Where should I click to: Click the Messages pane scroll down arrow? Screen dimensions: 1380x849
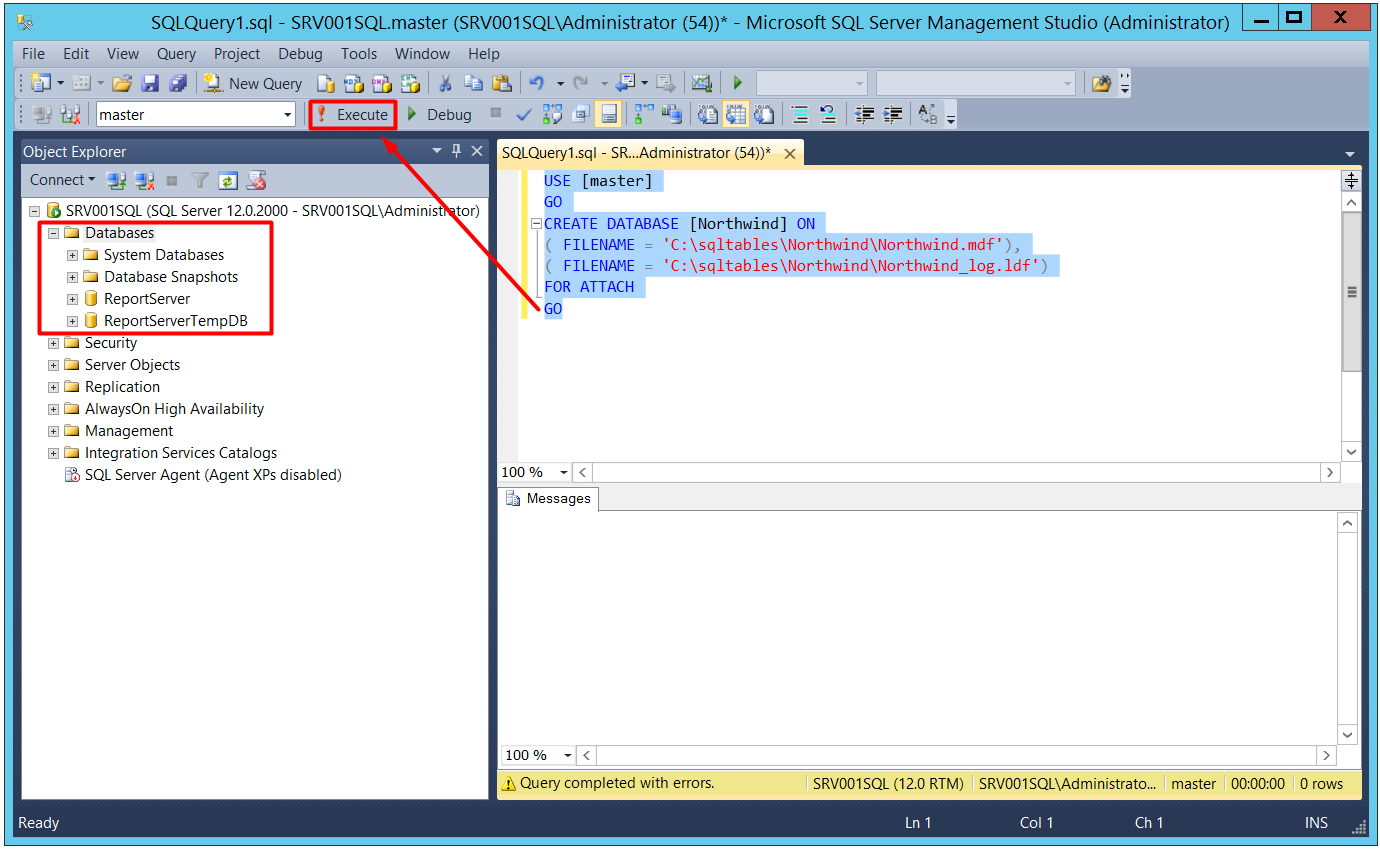[x=1348, y=735]
